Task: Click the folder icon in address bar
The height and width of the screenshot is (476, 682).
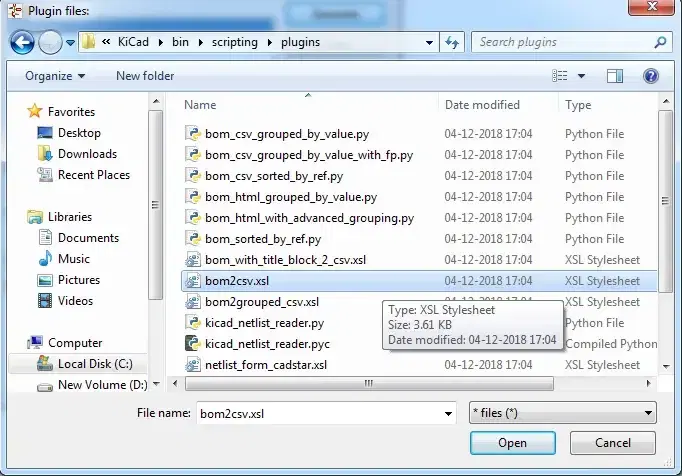Action: tap(88, 42)
